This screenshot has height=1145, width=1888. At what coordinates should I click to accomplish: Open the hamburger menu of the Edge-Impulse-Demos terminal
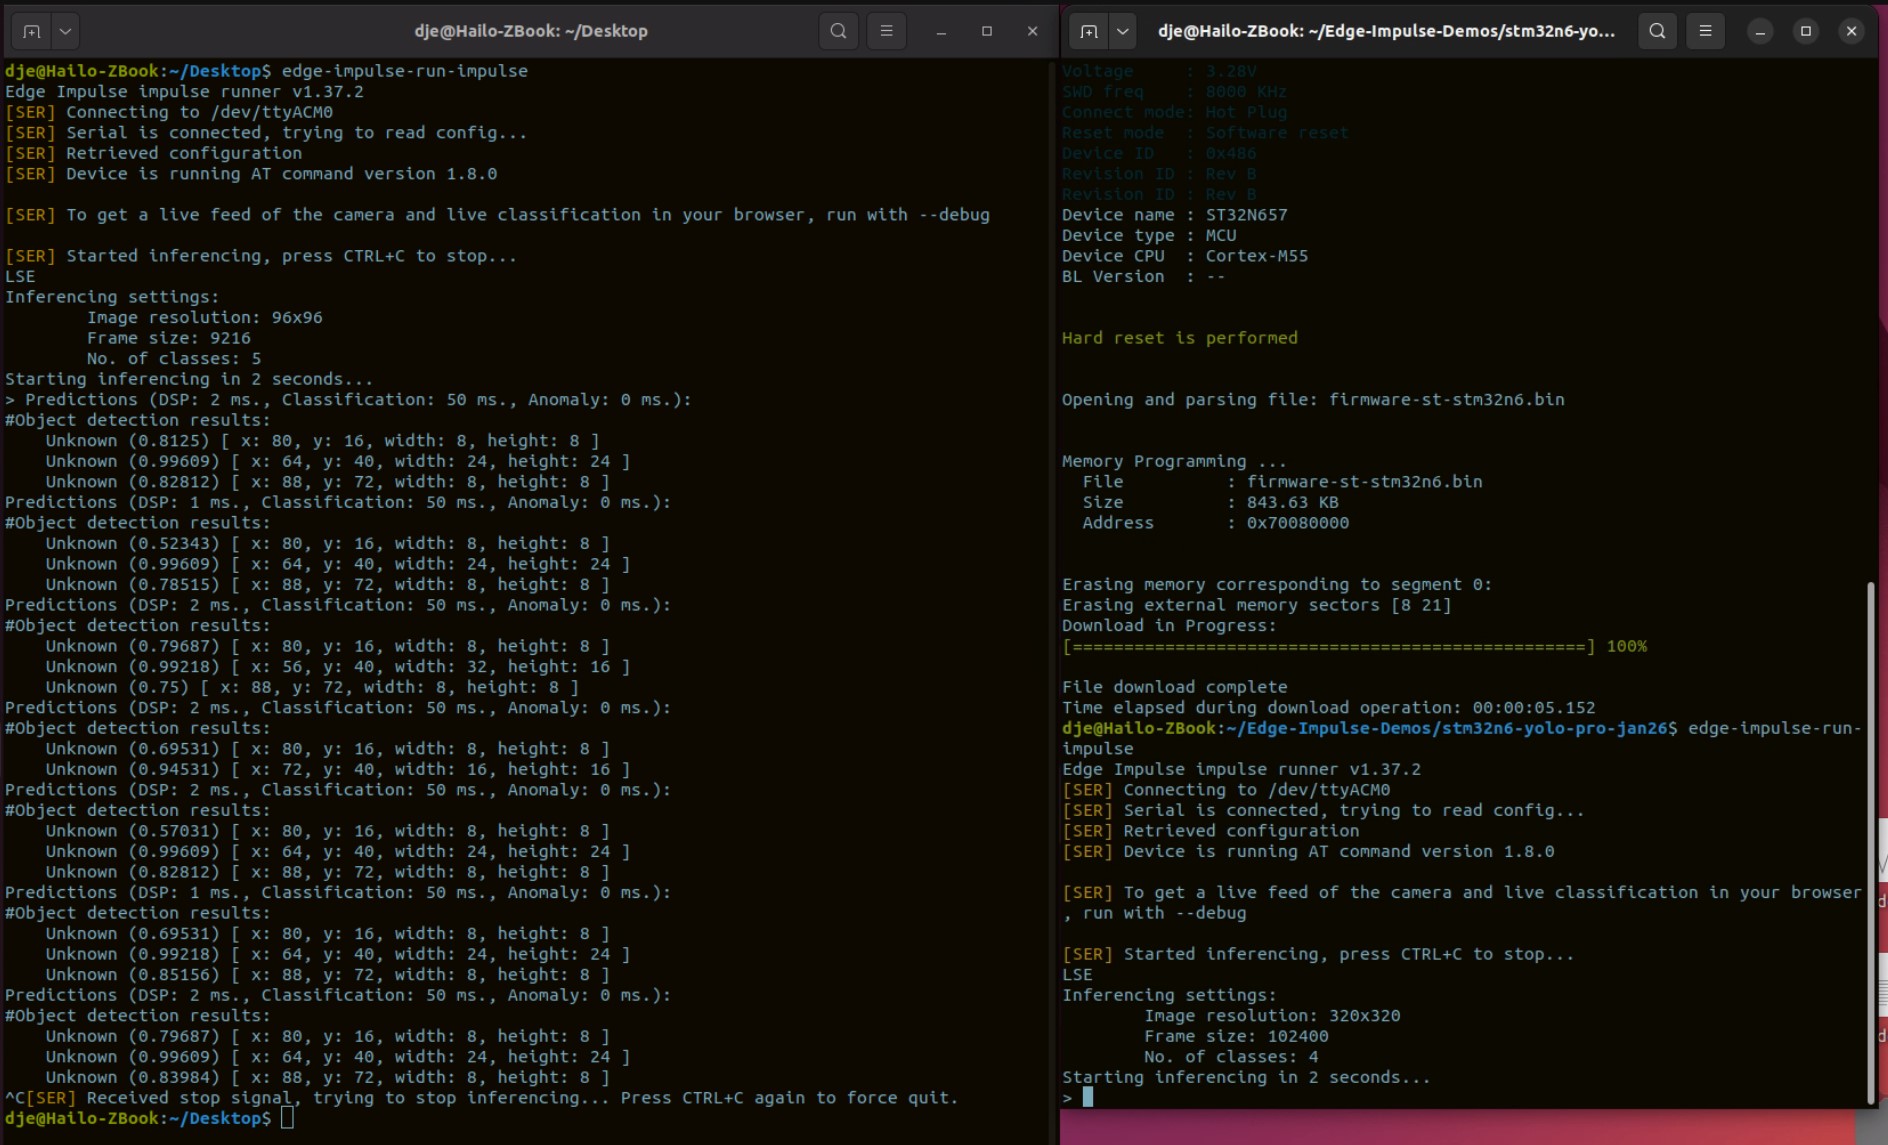click(x=1705, y=31)
